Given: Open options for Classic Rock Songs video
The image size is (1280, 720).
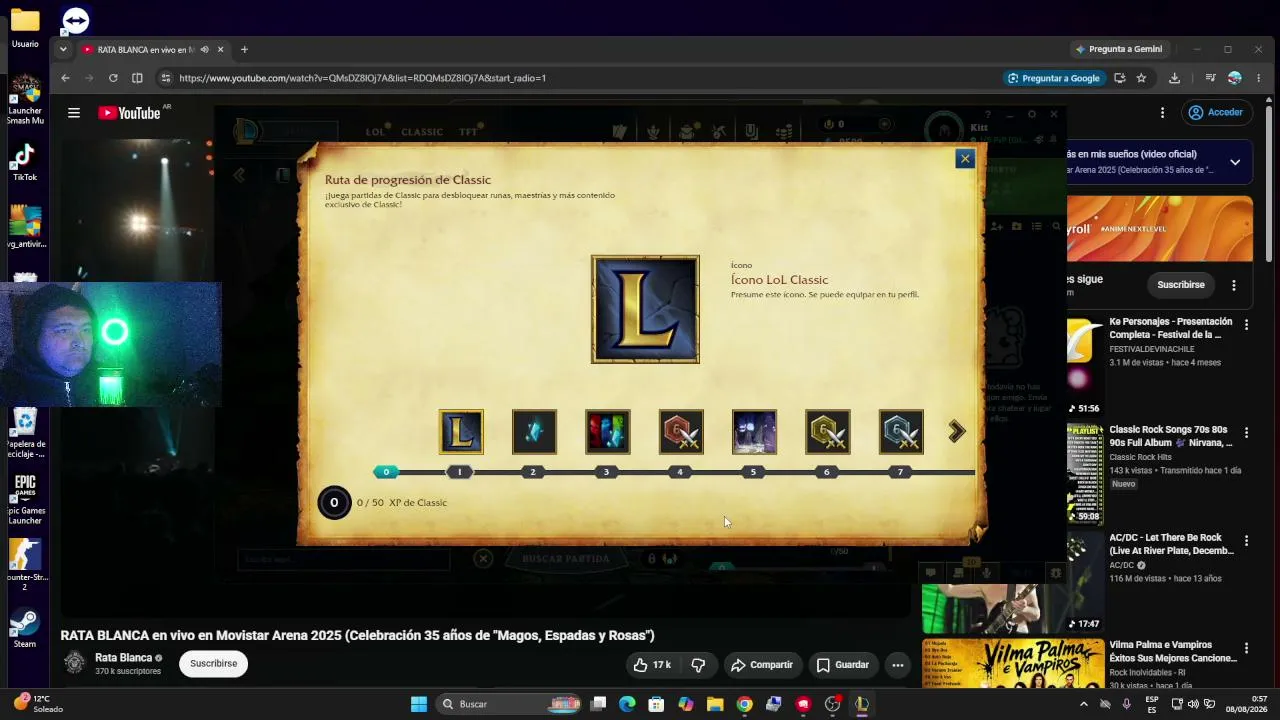Looking at the screenshot, I should (1246, 432).
